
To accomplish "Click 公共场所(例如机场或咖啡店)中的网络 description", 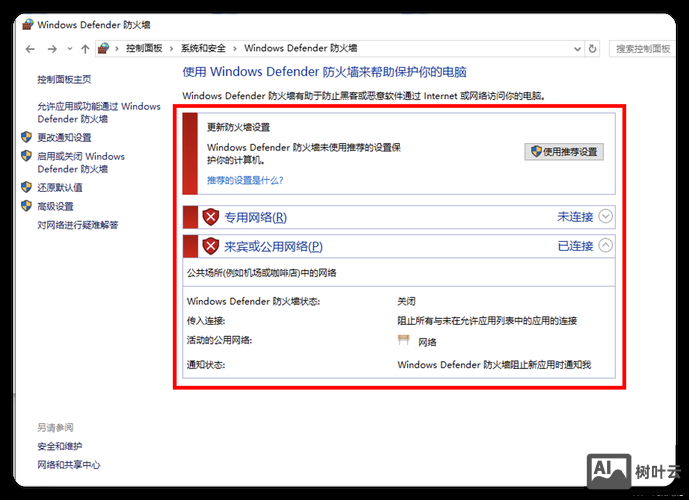I will (261, 273).
